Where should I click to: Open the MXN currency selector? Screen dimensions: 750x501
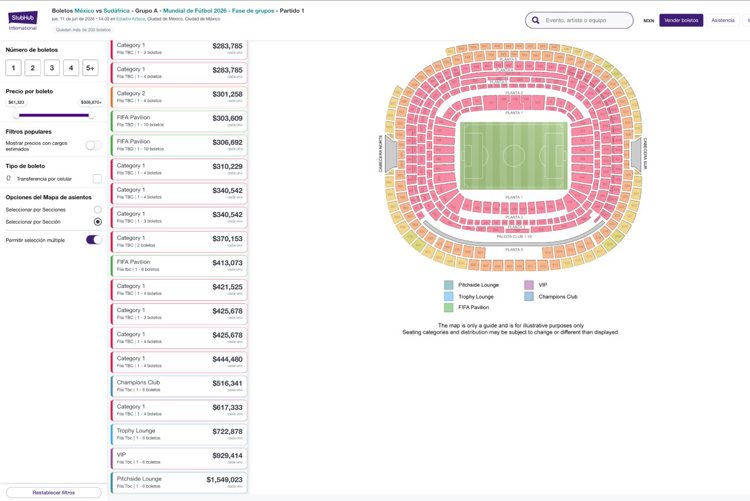click(x=648, y=20)
